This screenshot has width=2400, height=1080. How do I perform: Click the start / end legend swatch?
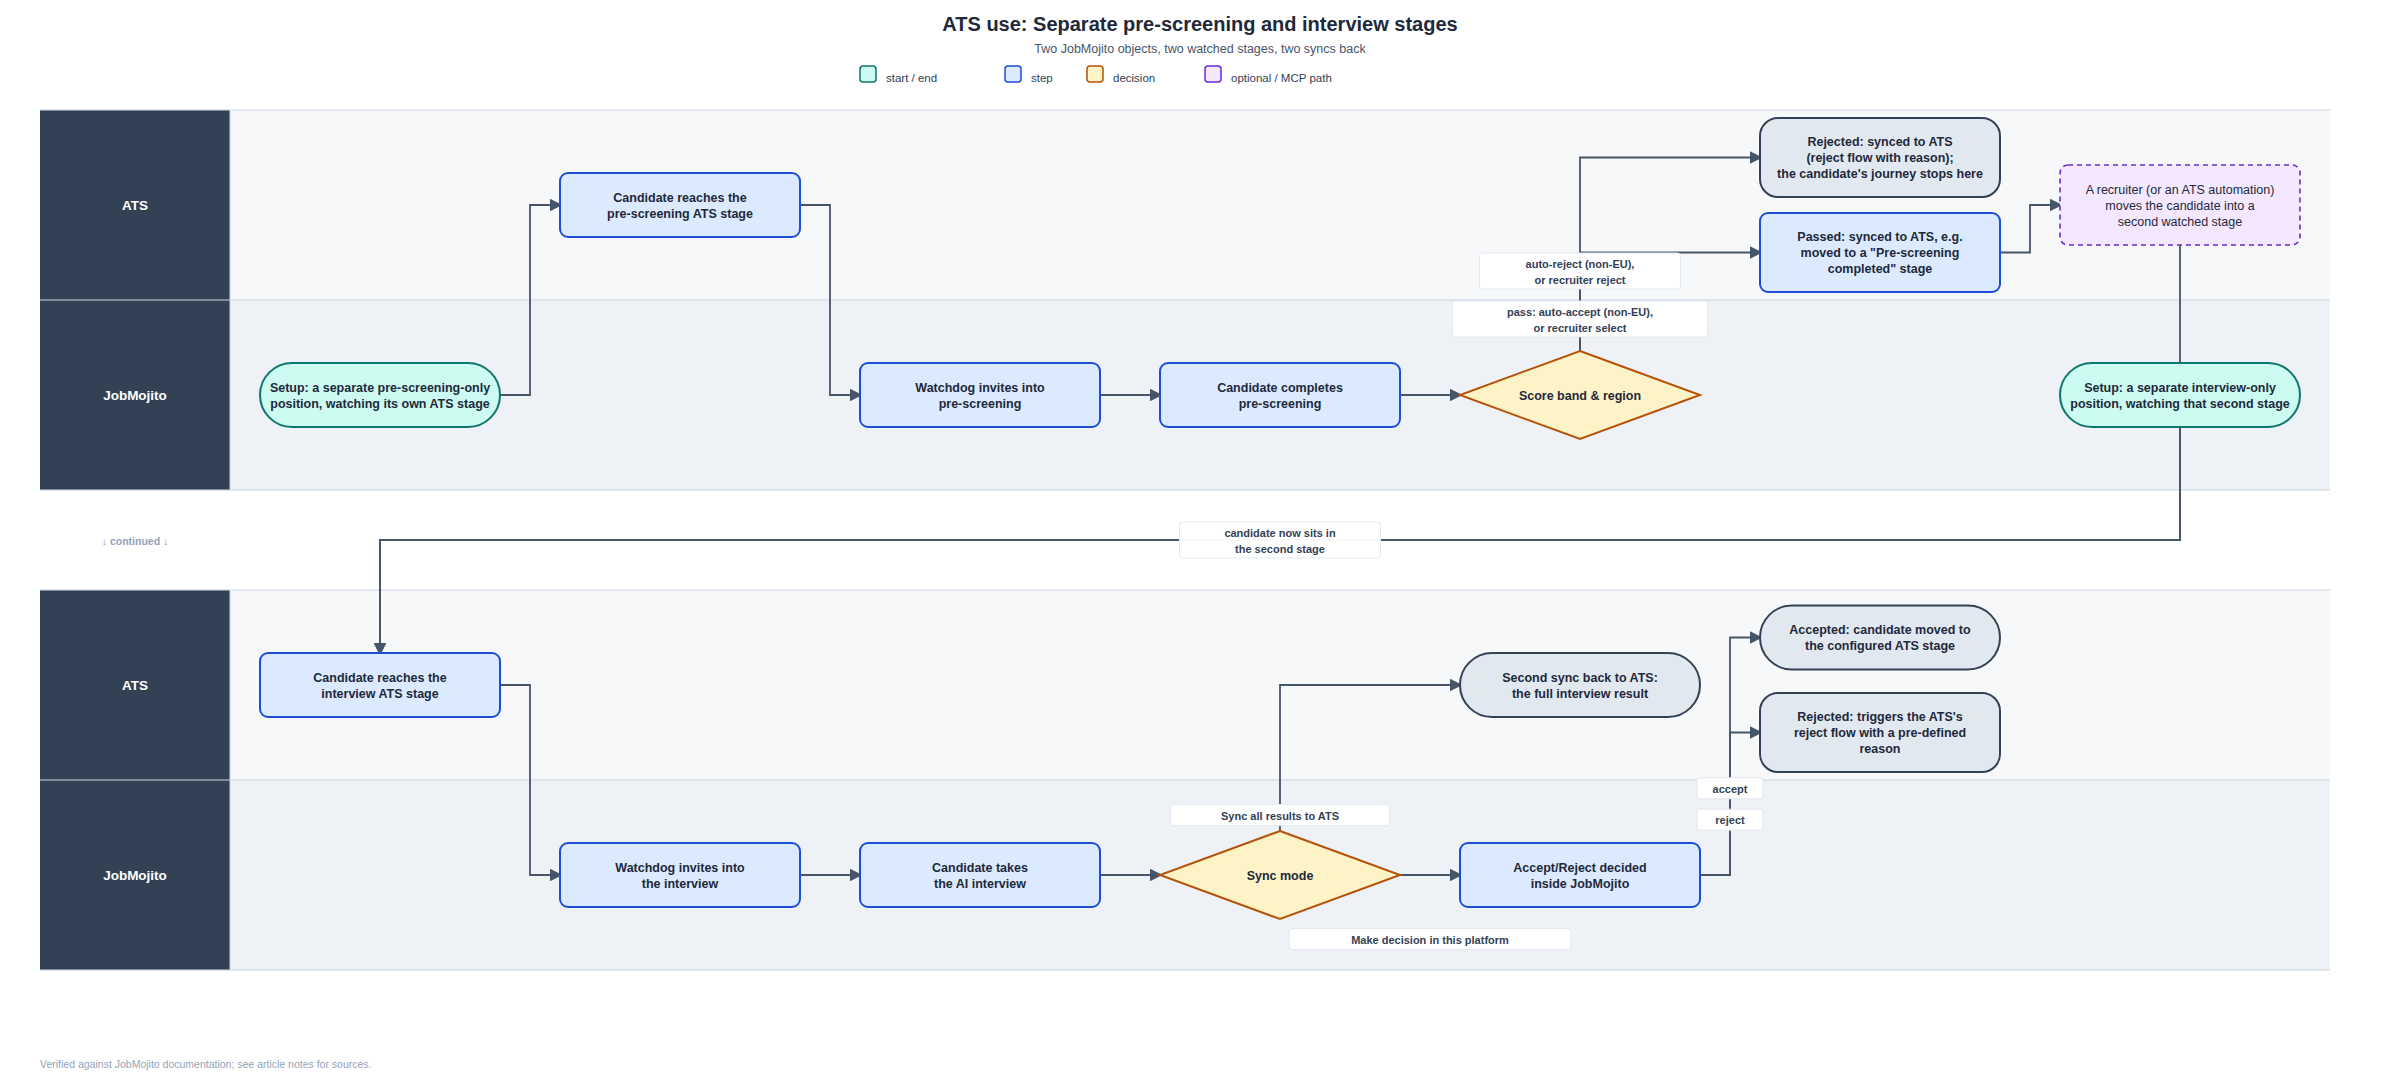[x=868, y=74]
